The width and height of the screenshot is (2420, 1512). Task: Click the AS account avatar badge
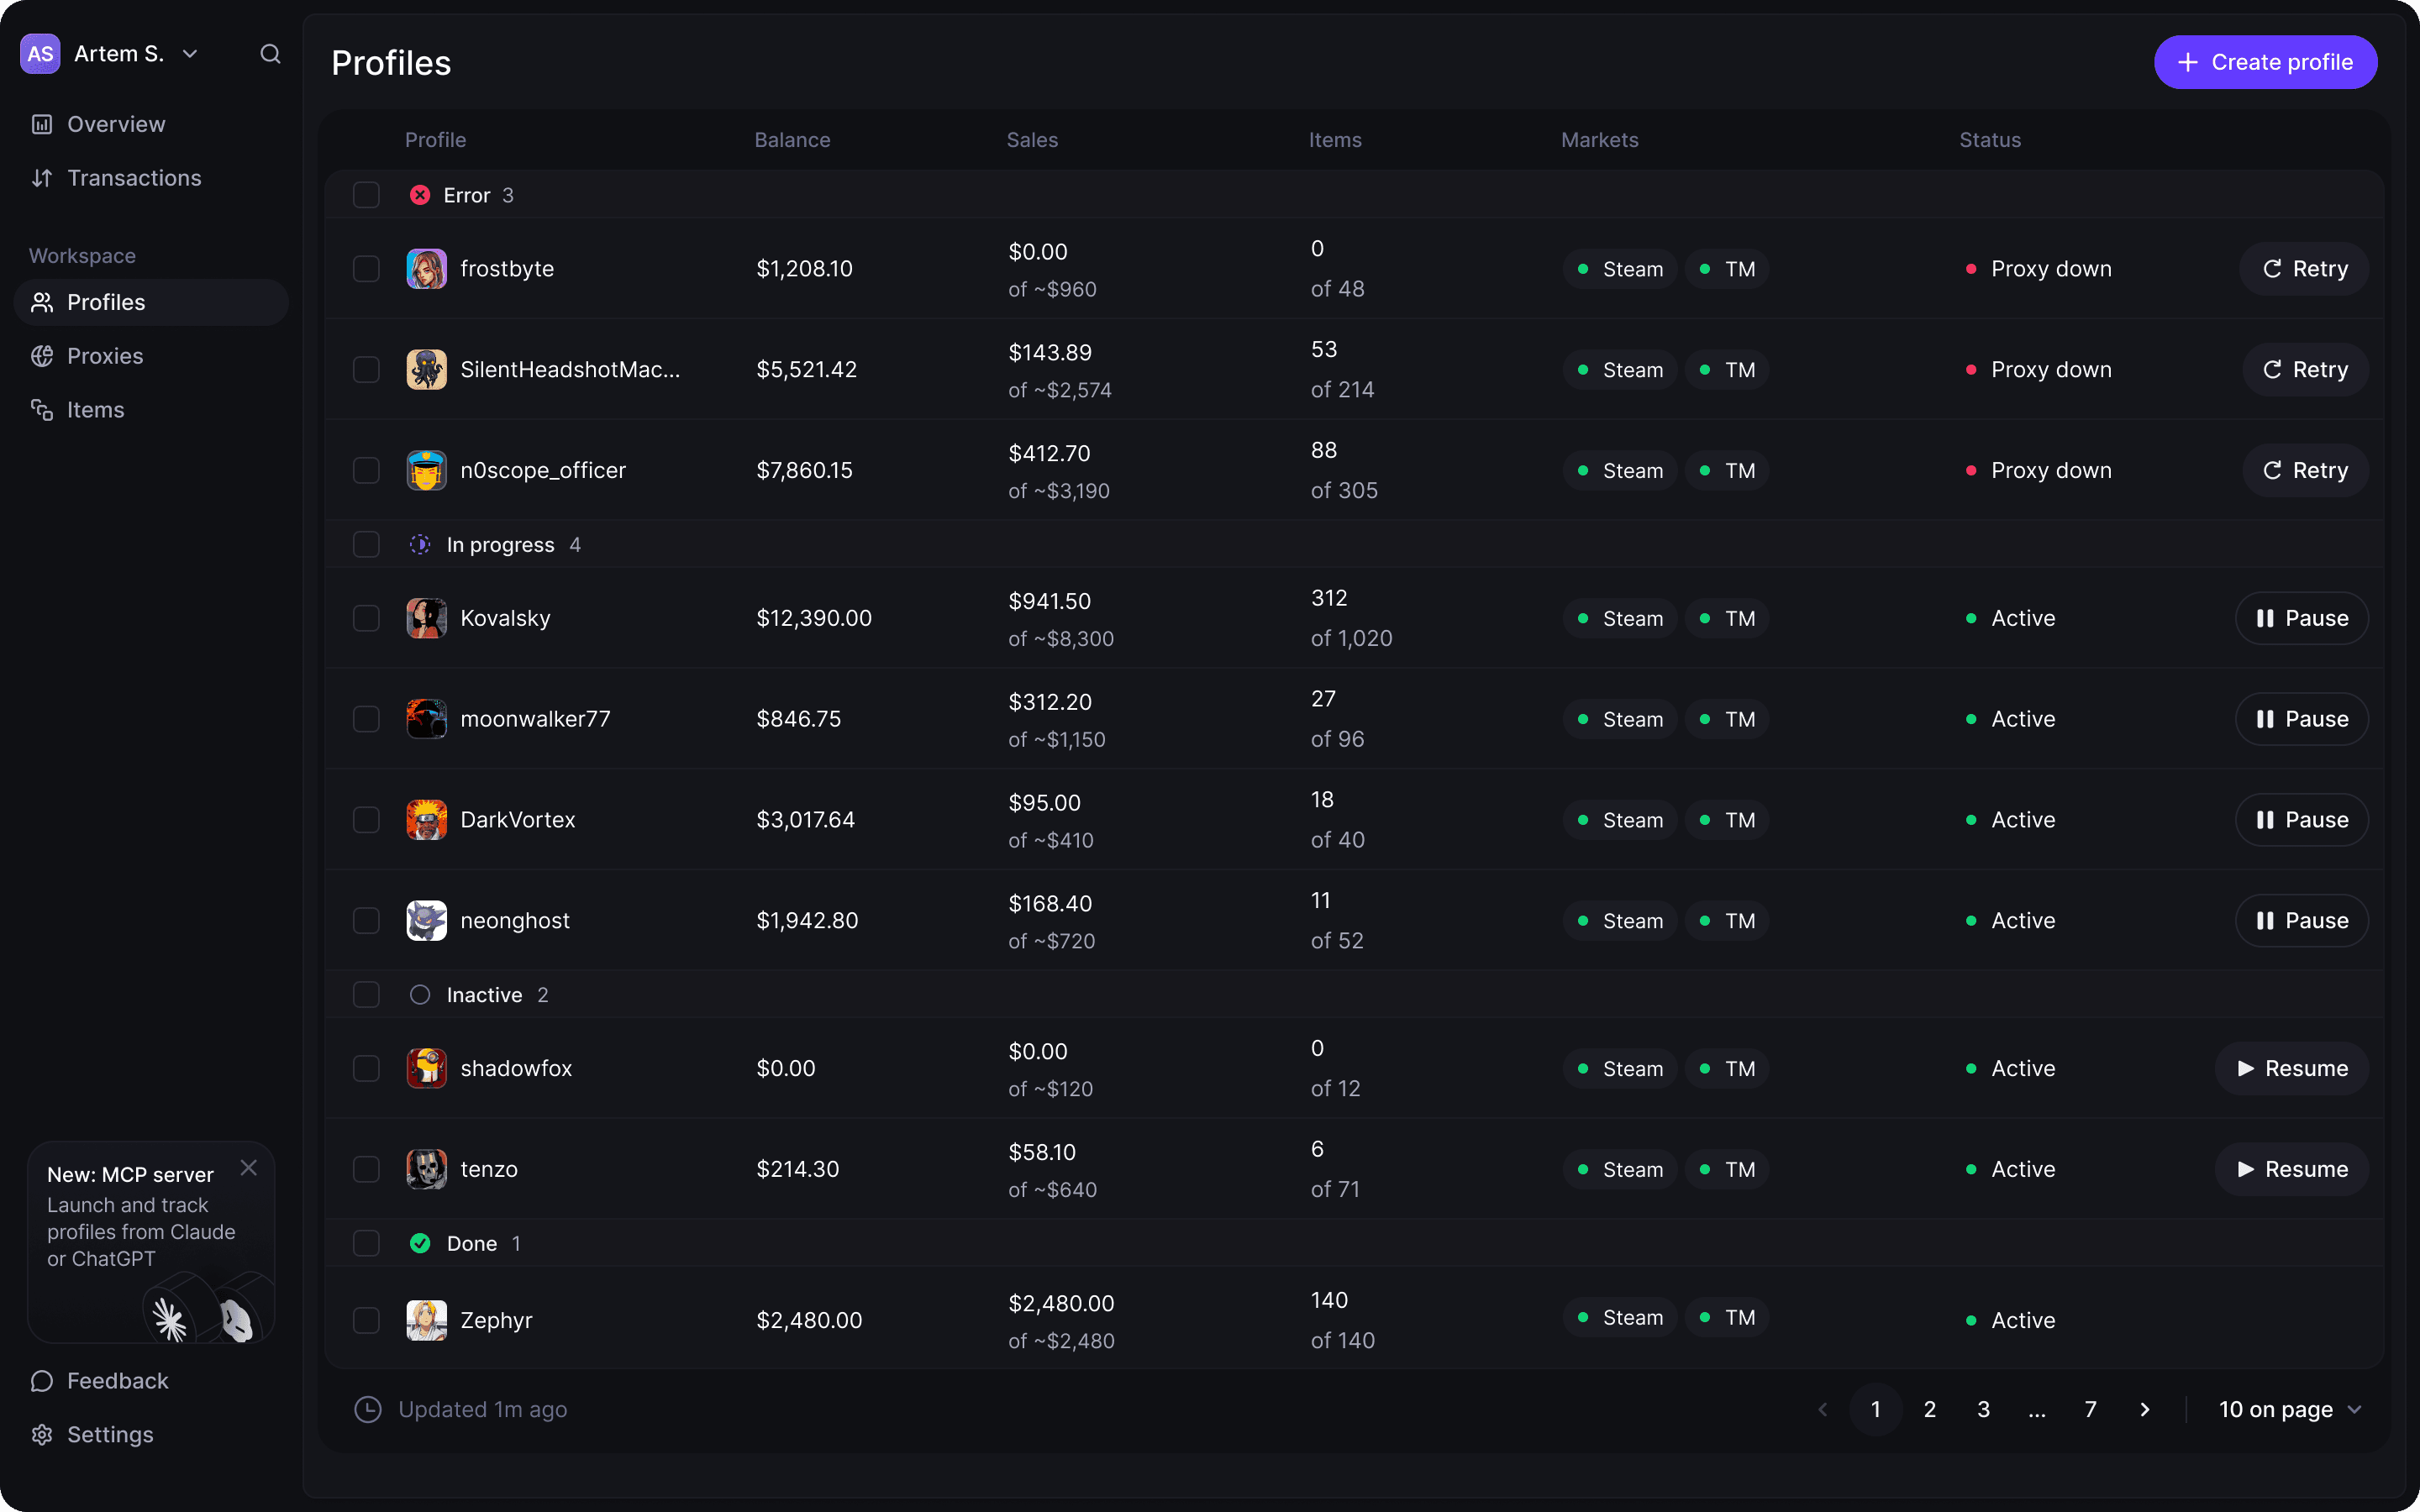click(40, 54)
